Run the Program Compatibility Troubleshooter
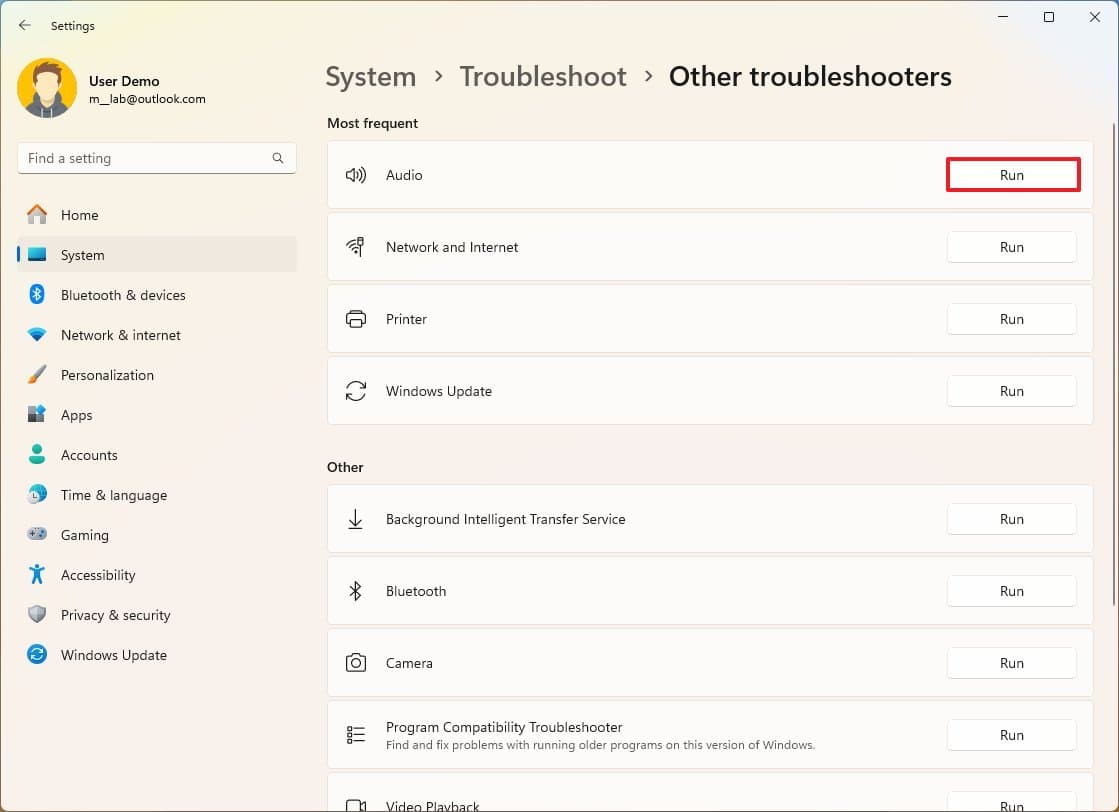1119x812 pixels. click(x=1011, y=735)
